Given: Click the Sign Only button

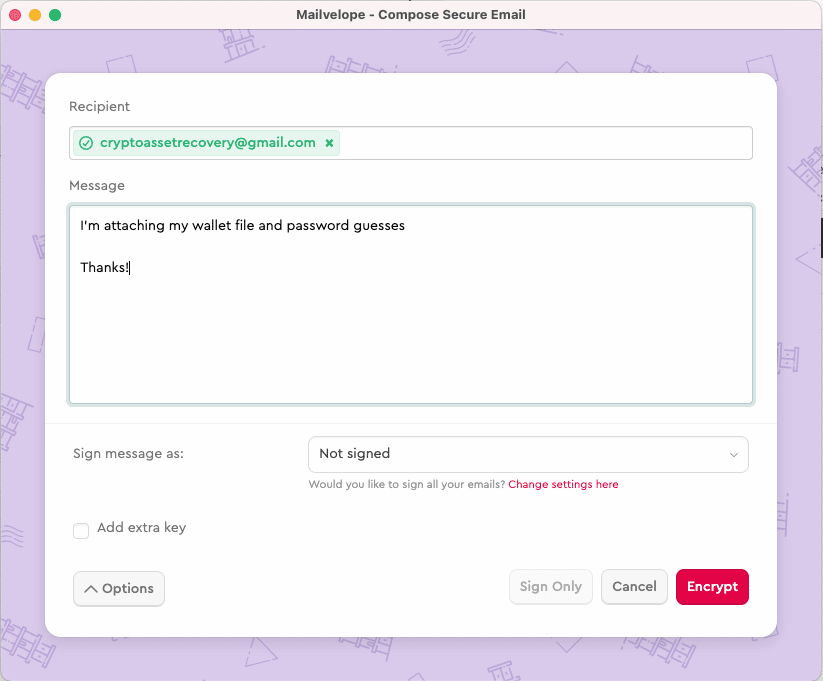Looking at the screenshot, I should [x=550, y=587].
